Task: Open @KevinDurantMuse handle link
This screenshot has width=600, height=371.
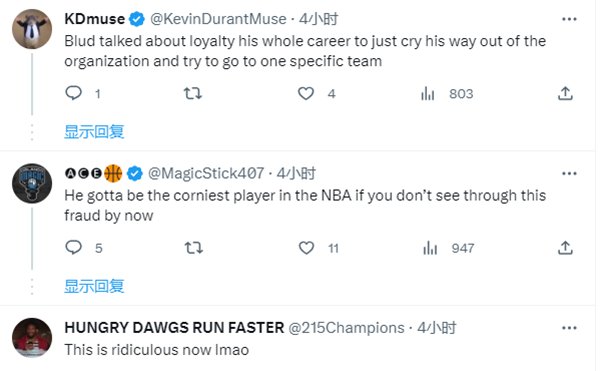Action: pyautogui.click(x=218, y=19)
